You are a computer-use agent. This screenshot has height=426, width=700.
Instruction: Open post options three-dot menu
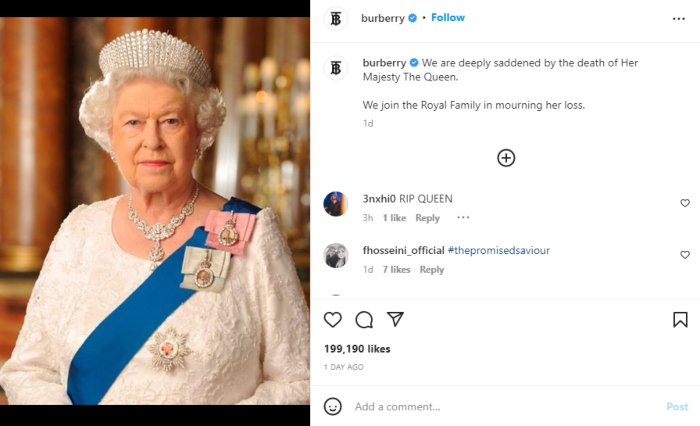point(679,18)
